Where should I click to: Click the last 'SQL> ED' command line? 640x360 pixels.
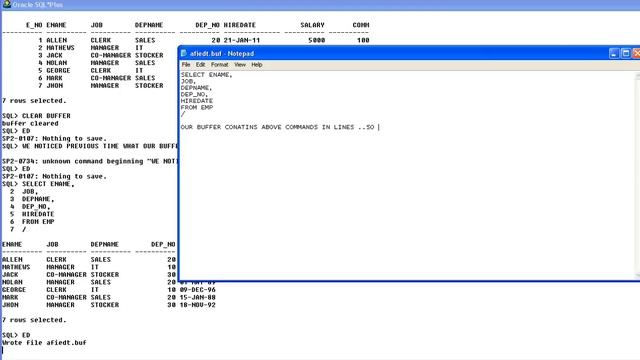pyautogui.click(x=16, y=335)
